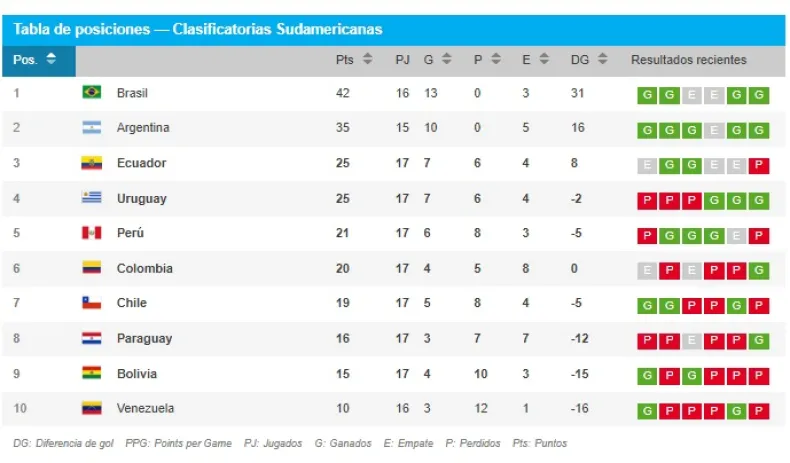
Task: Click Brasil's first green G result
Action: click(647, 95)
